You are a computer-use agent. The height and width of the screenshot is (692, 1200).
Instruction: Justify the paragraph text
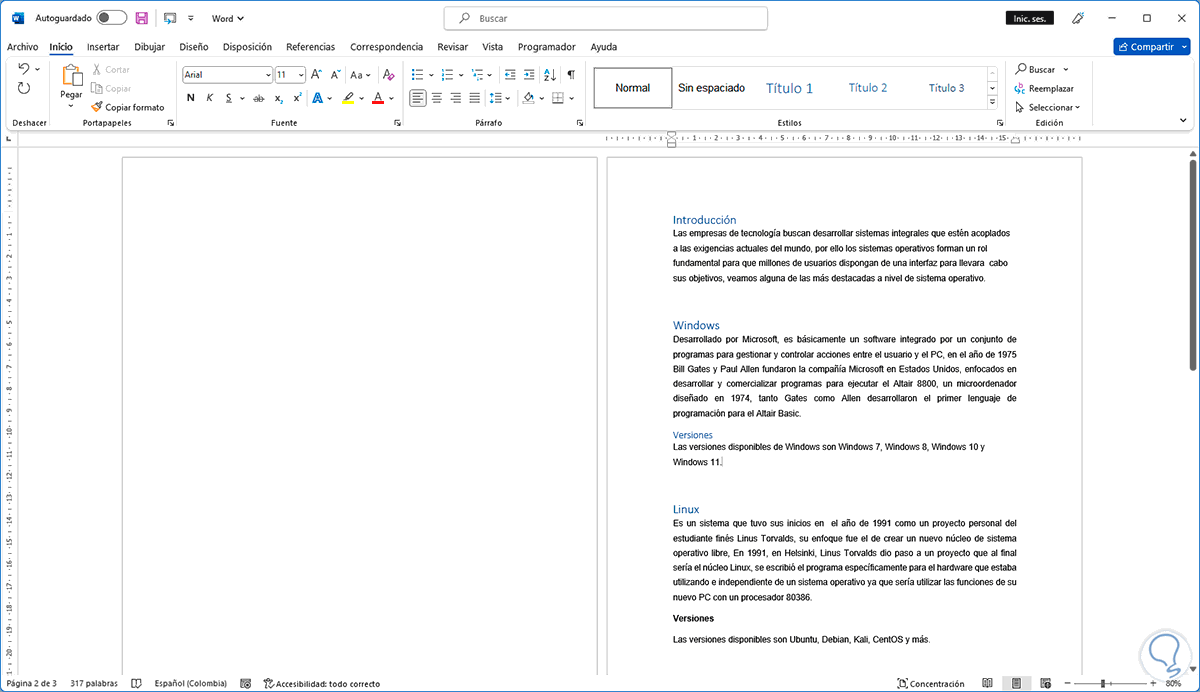475,98
